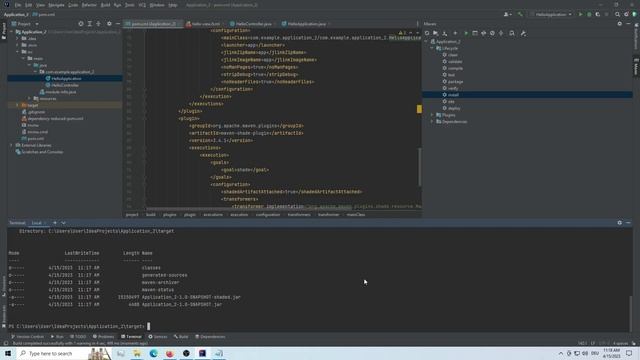Select the package lifecycle goal
The height and width of the screenshot is (360, 640).
pyautogui.click(x=455, y=82)
